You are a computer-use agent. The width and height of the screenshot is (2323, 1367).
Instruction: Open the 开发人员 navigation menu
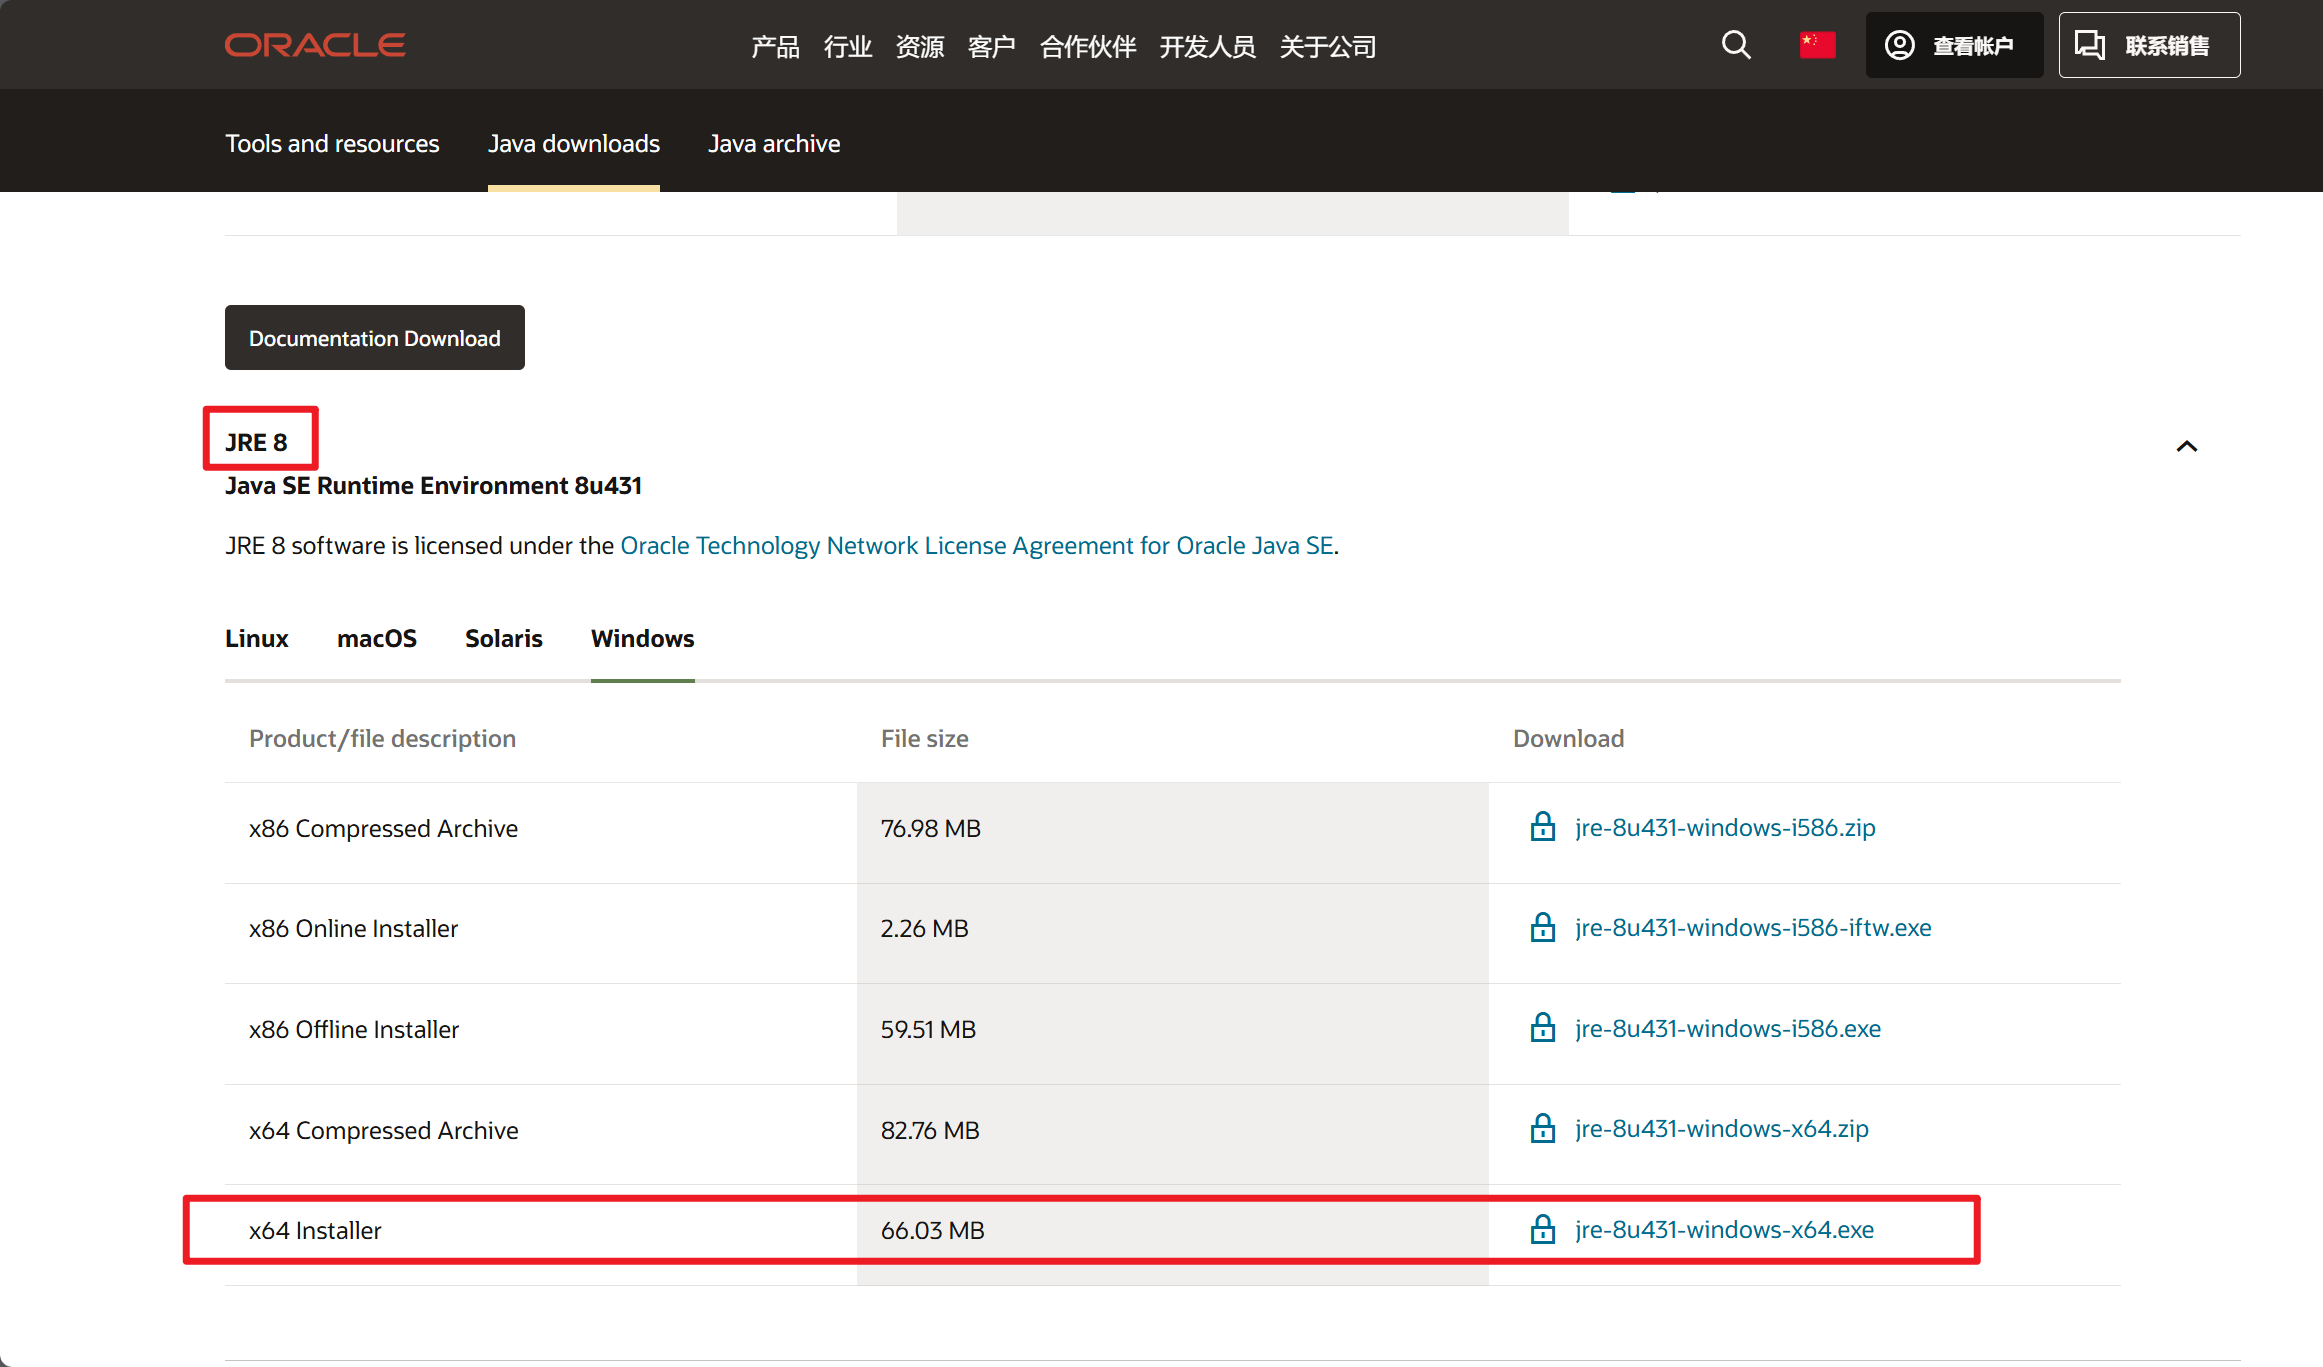1207,46
